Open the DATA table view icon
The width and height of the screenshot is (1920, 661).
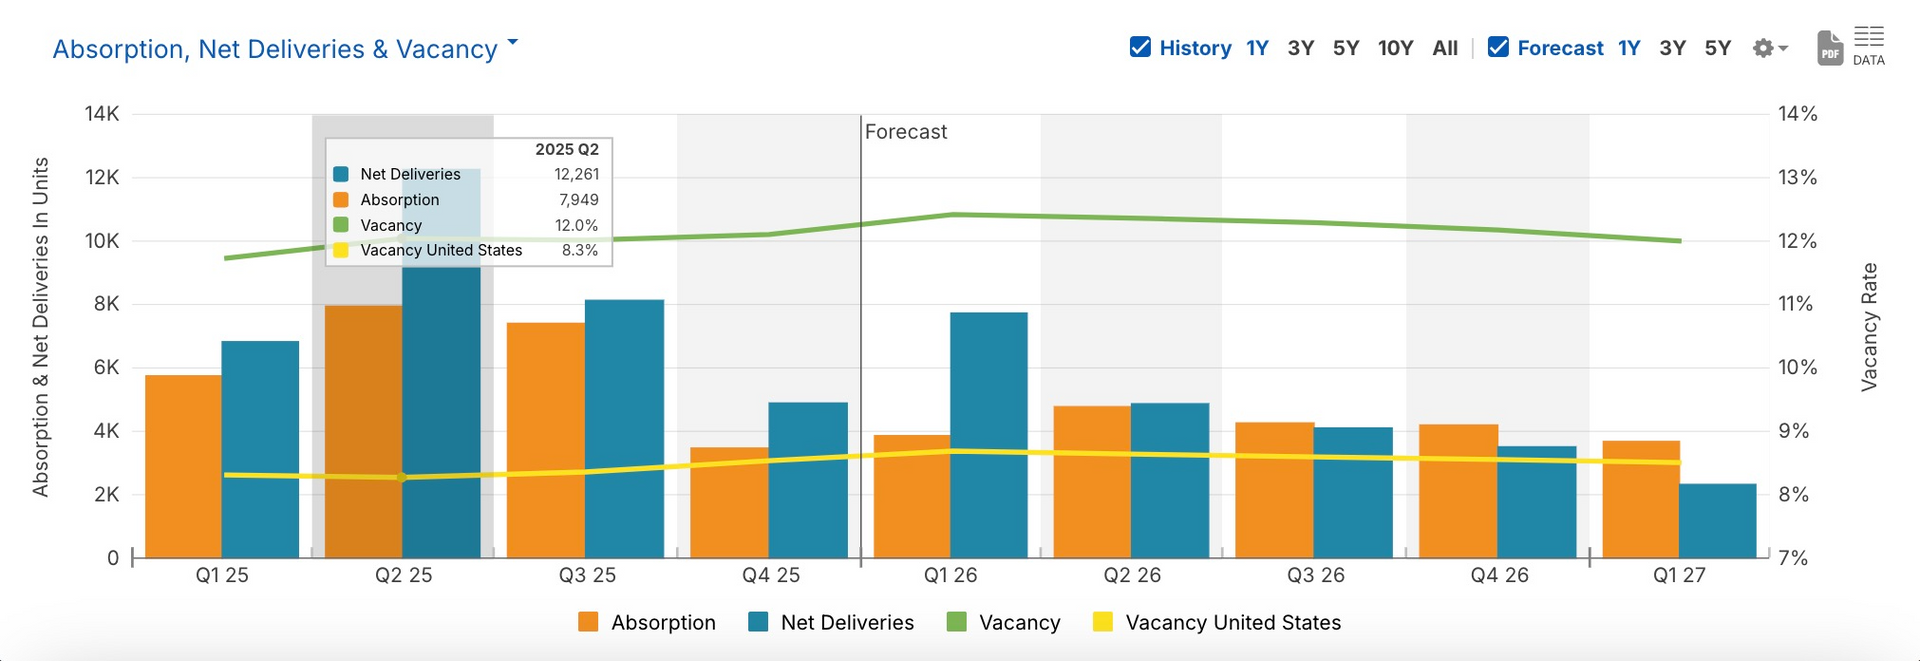pos(1868,46)
